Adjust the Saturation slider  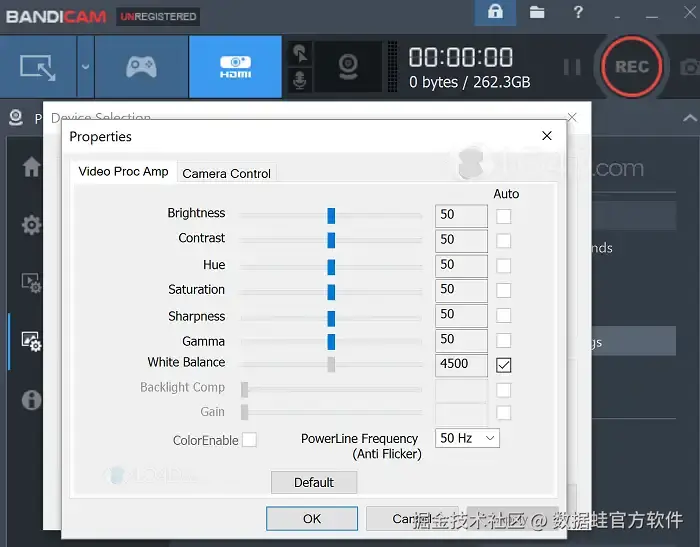point(331,292)
